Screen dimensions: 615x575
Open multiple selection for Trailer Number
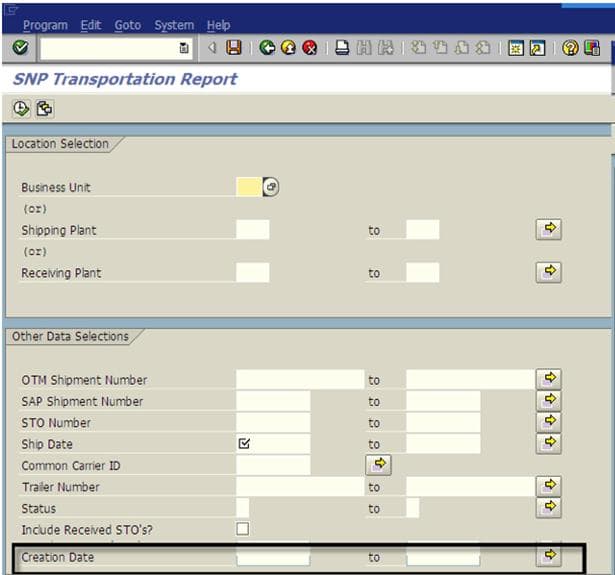pyautogui.click(x=549, y=486)
